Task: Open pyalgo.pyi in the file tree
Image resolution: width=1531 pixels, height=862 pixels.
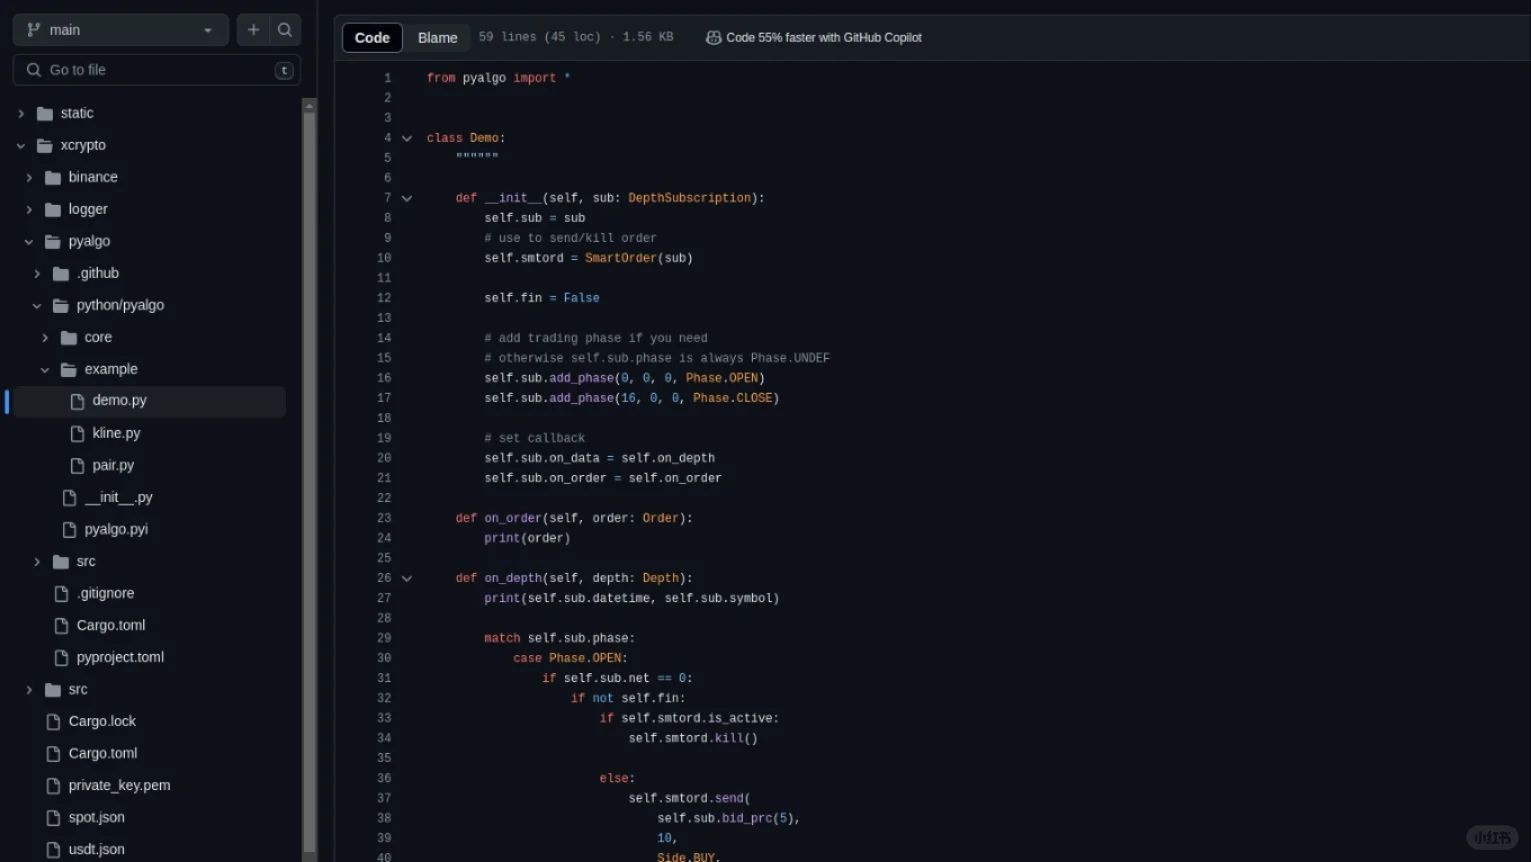Action: pyautogui.click(x=116, y=529)
